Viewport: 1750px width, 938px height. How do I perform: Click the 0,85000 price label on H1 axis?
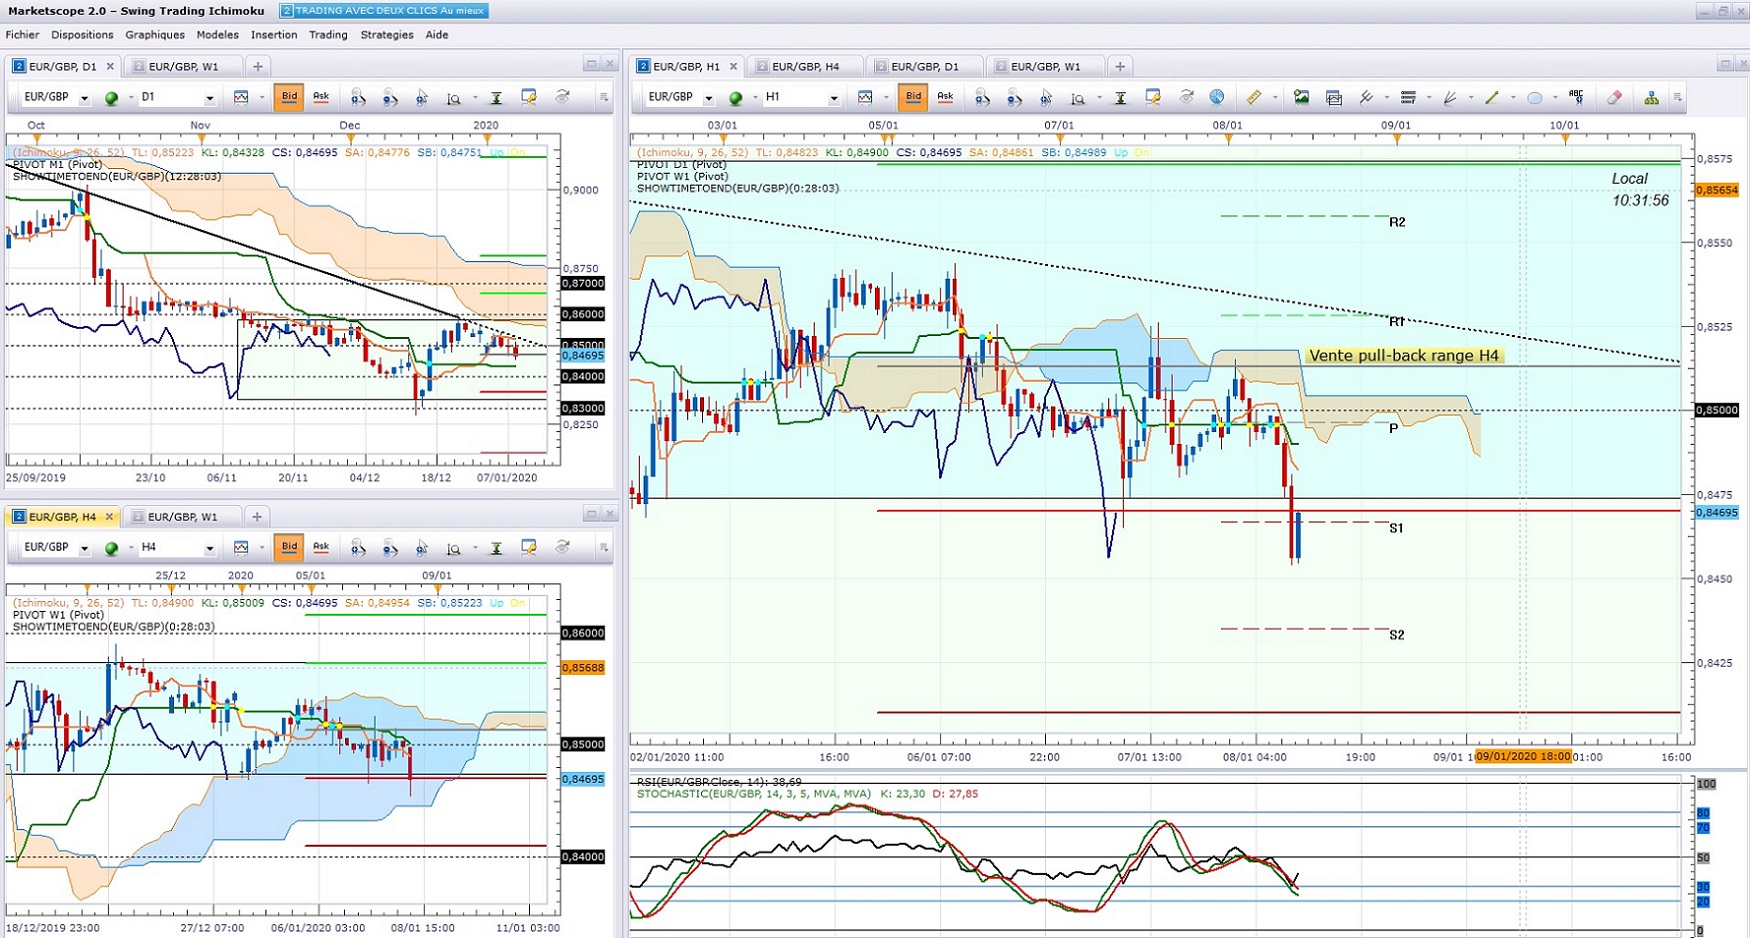tap(1717, 410)
